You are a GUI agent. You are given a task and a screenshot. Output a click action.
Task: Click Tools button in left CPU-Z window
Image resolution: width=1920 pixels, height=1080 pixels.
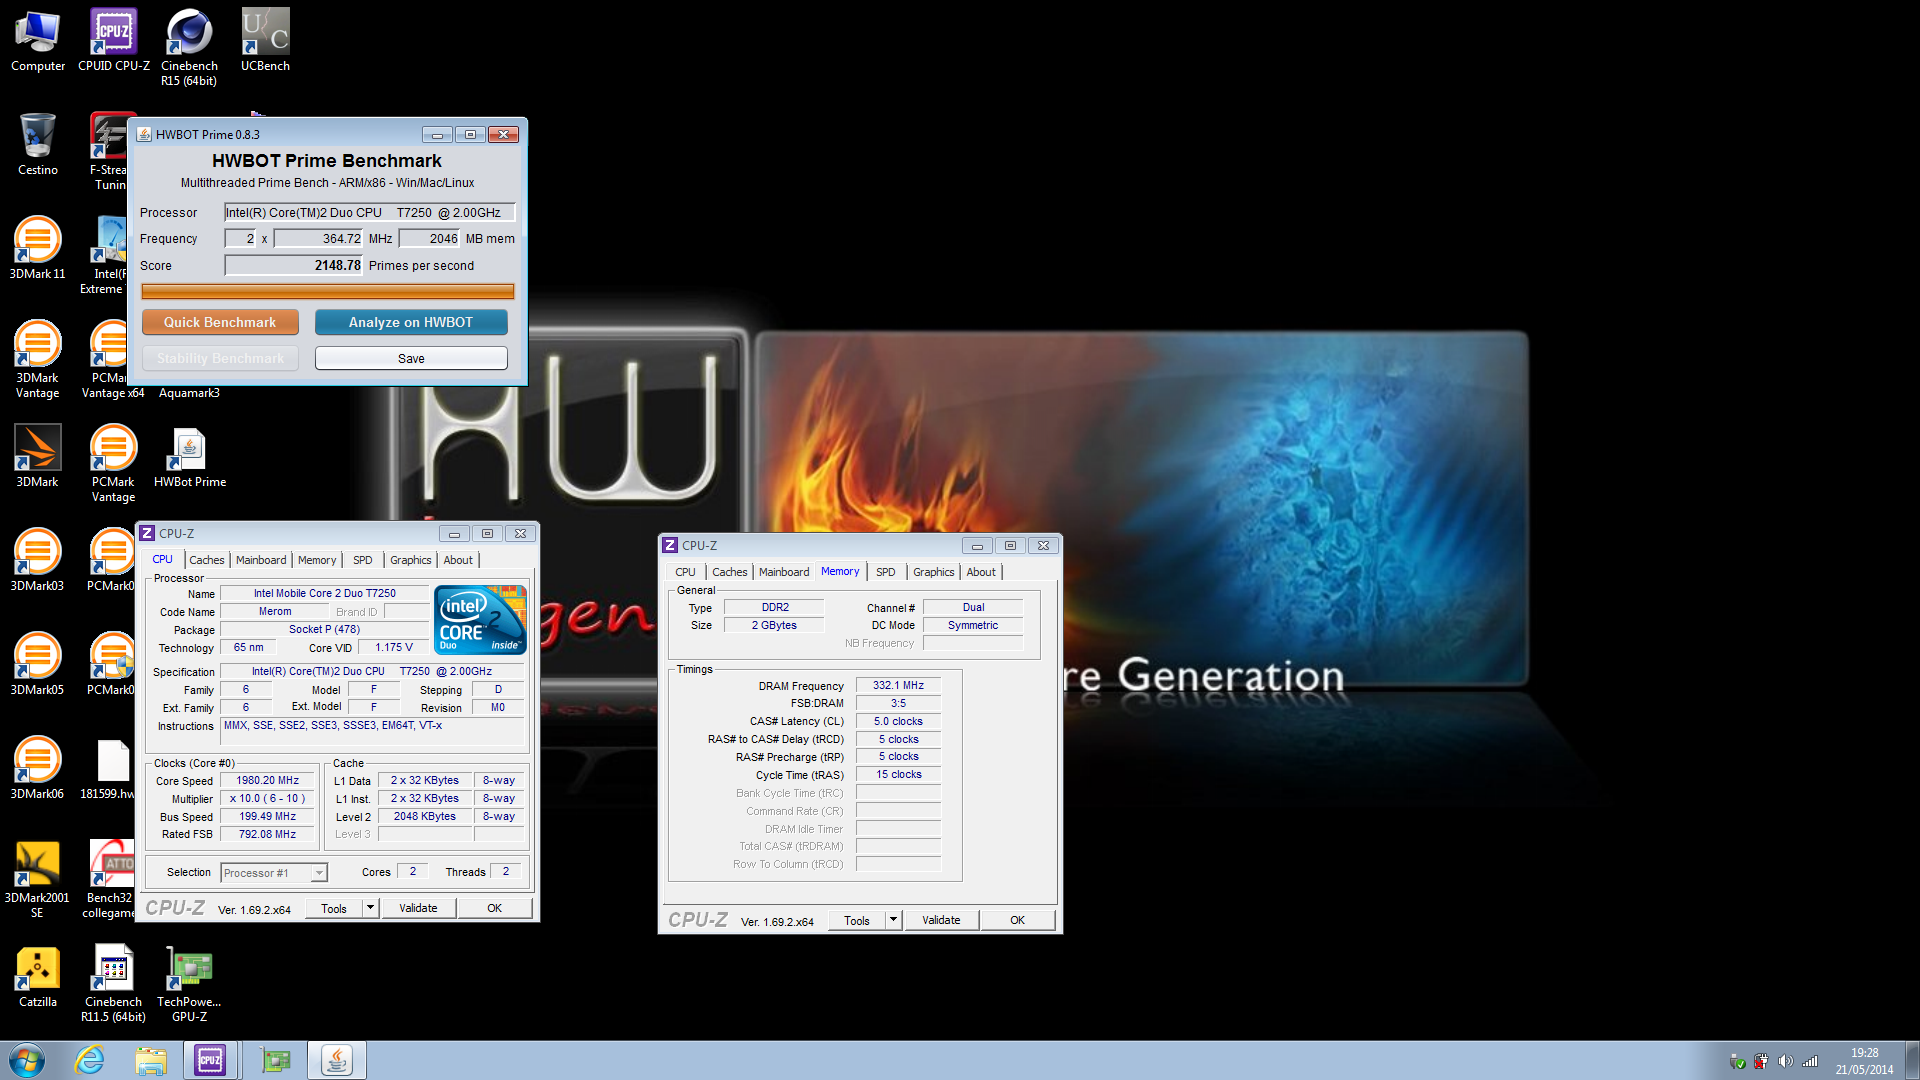[x=334, y=908]
